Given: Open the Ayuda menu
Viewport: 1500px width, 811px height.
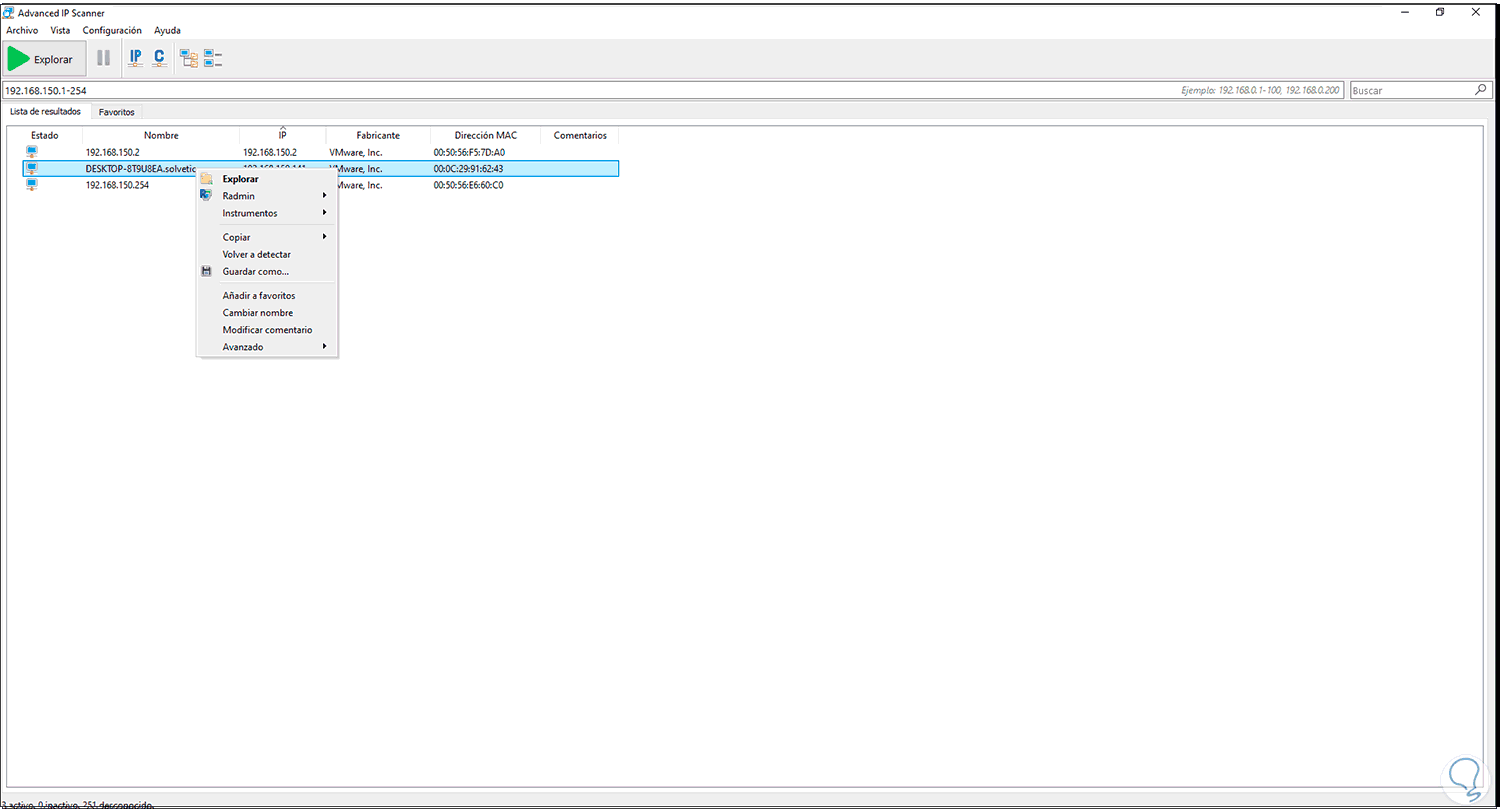Looking at the screenshot, I should click(x=167, y=31).
